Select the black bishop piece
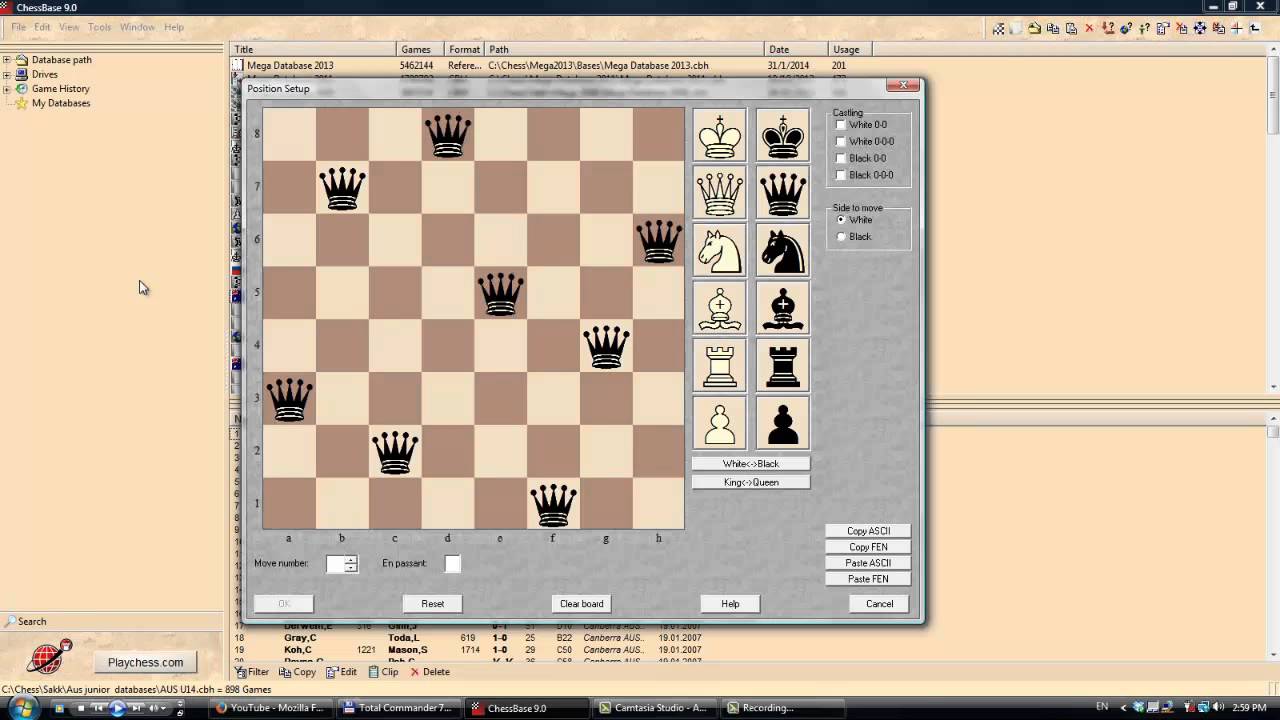The height and width of the screenshot is (720, 1280). [783, 307]
